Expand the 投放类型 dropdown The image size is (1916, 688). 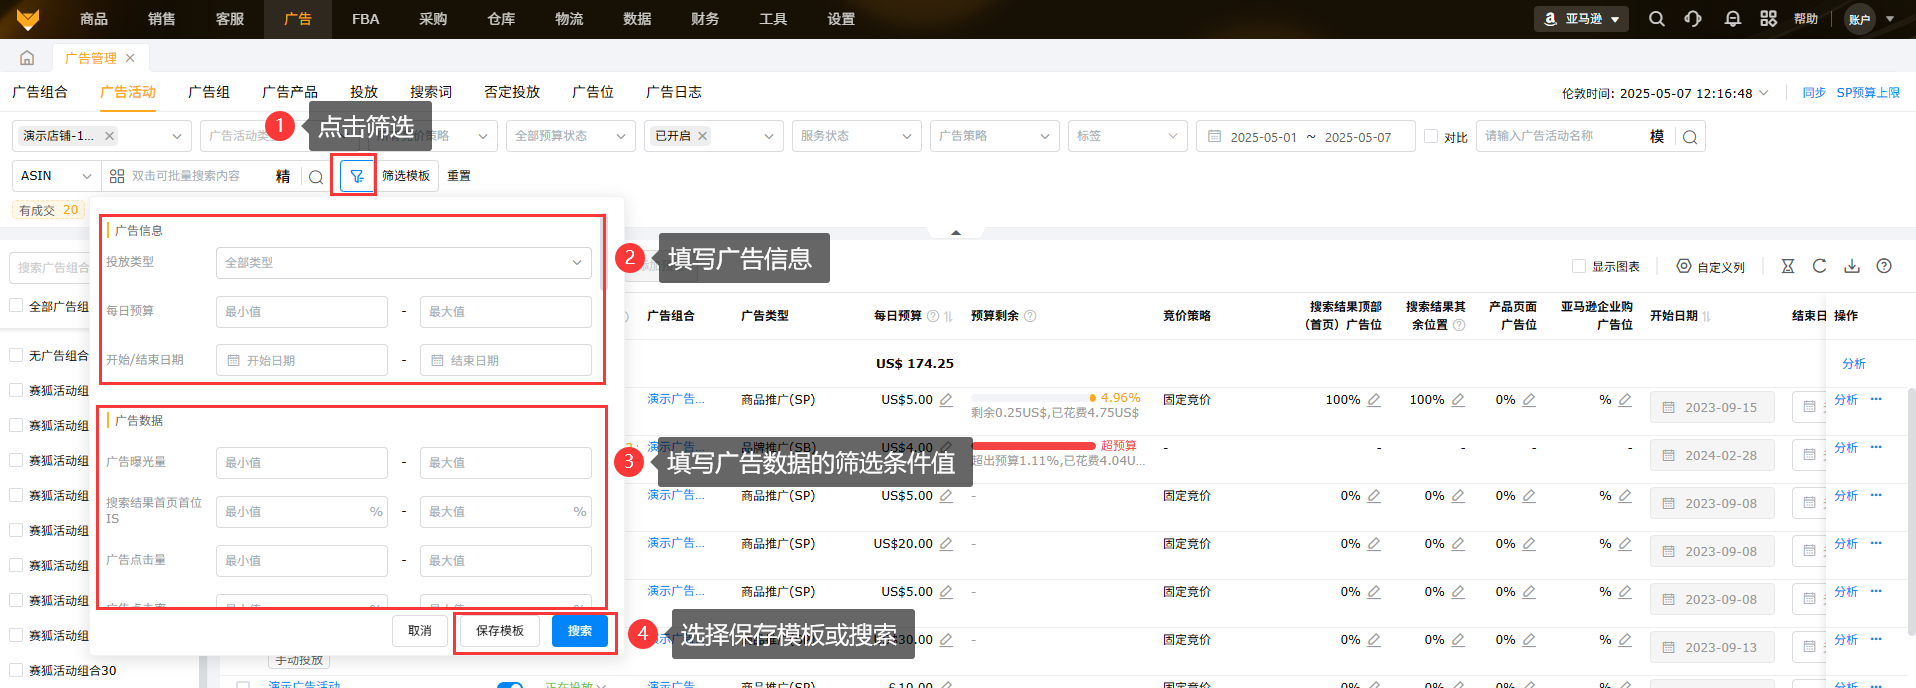tap(403, 262)
